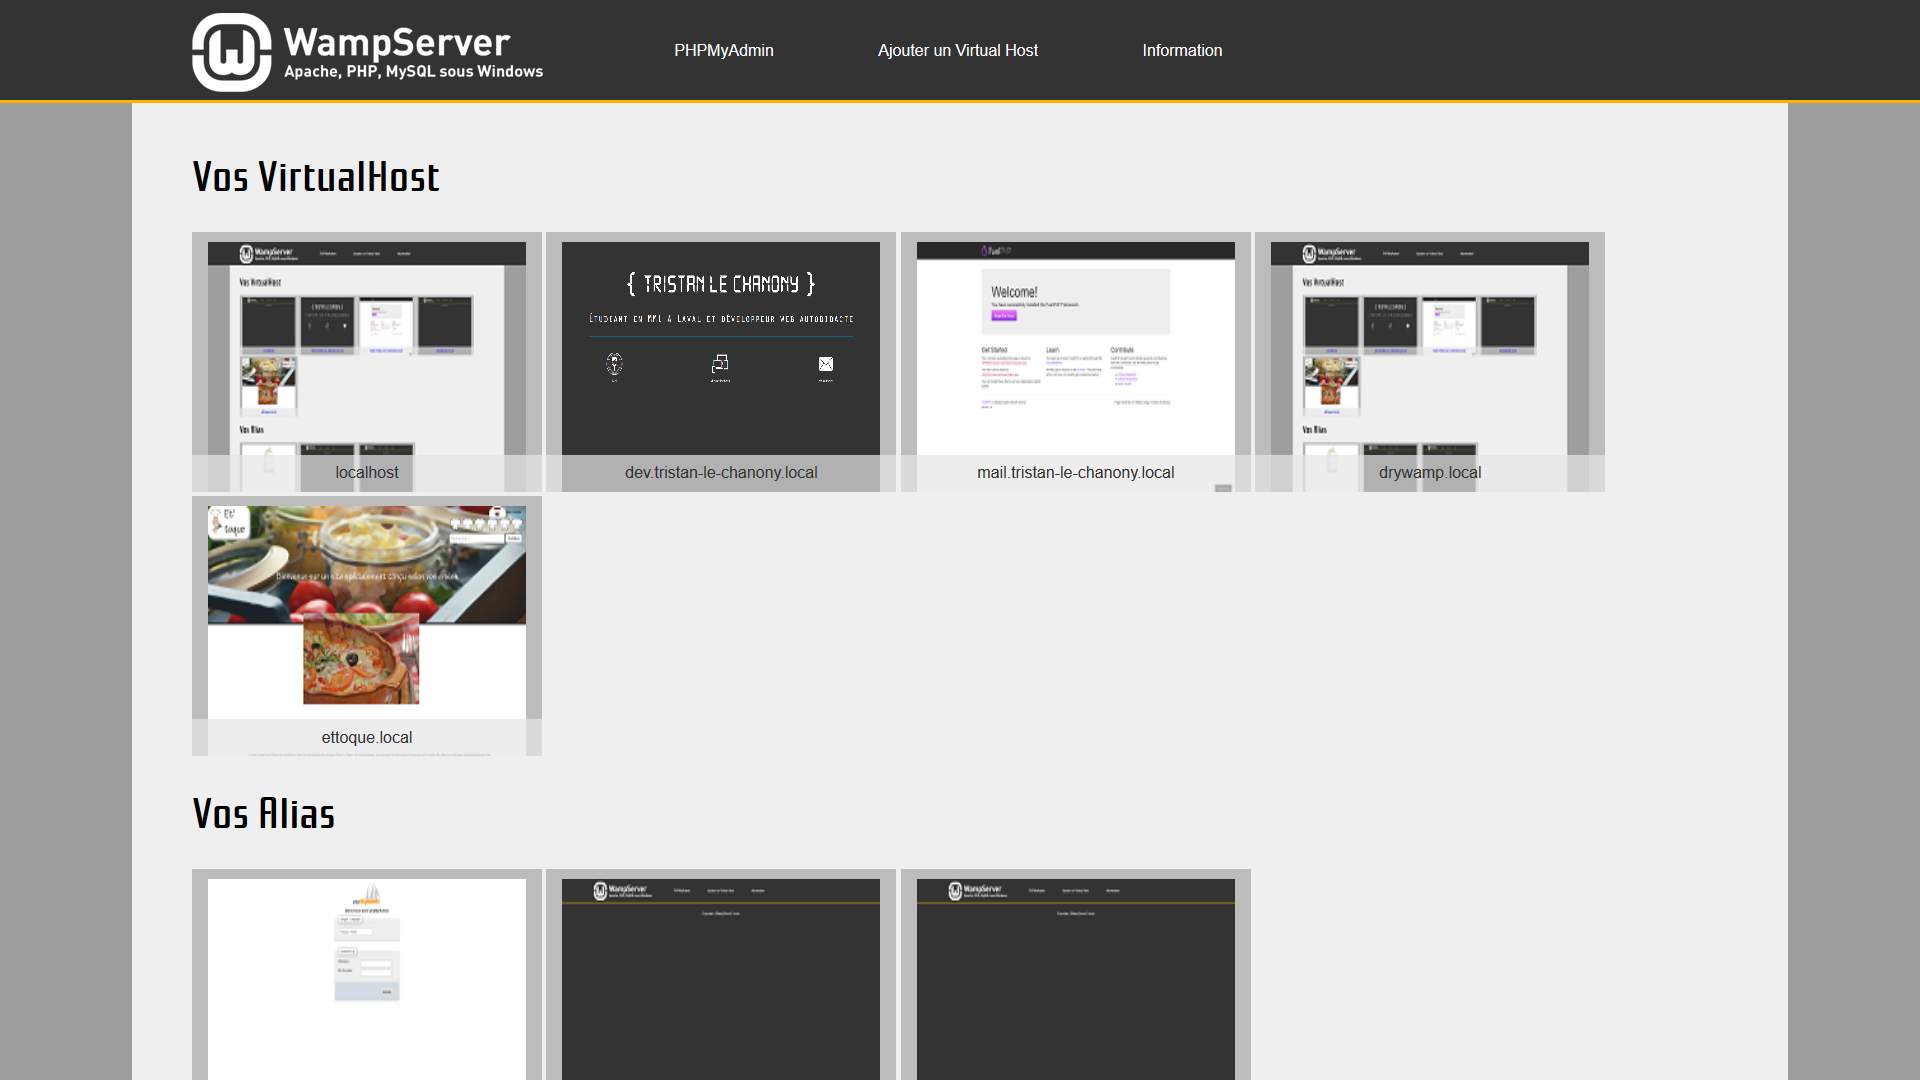The image size is (1920, 1080).
Task: Click the overlapping screens icon in Tristan preview
Action: point(720,364)
